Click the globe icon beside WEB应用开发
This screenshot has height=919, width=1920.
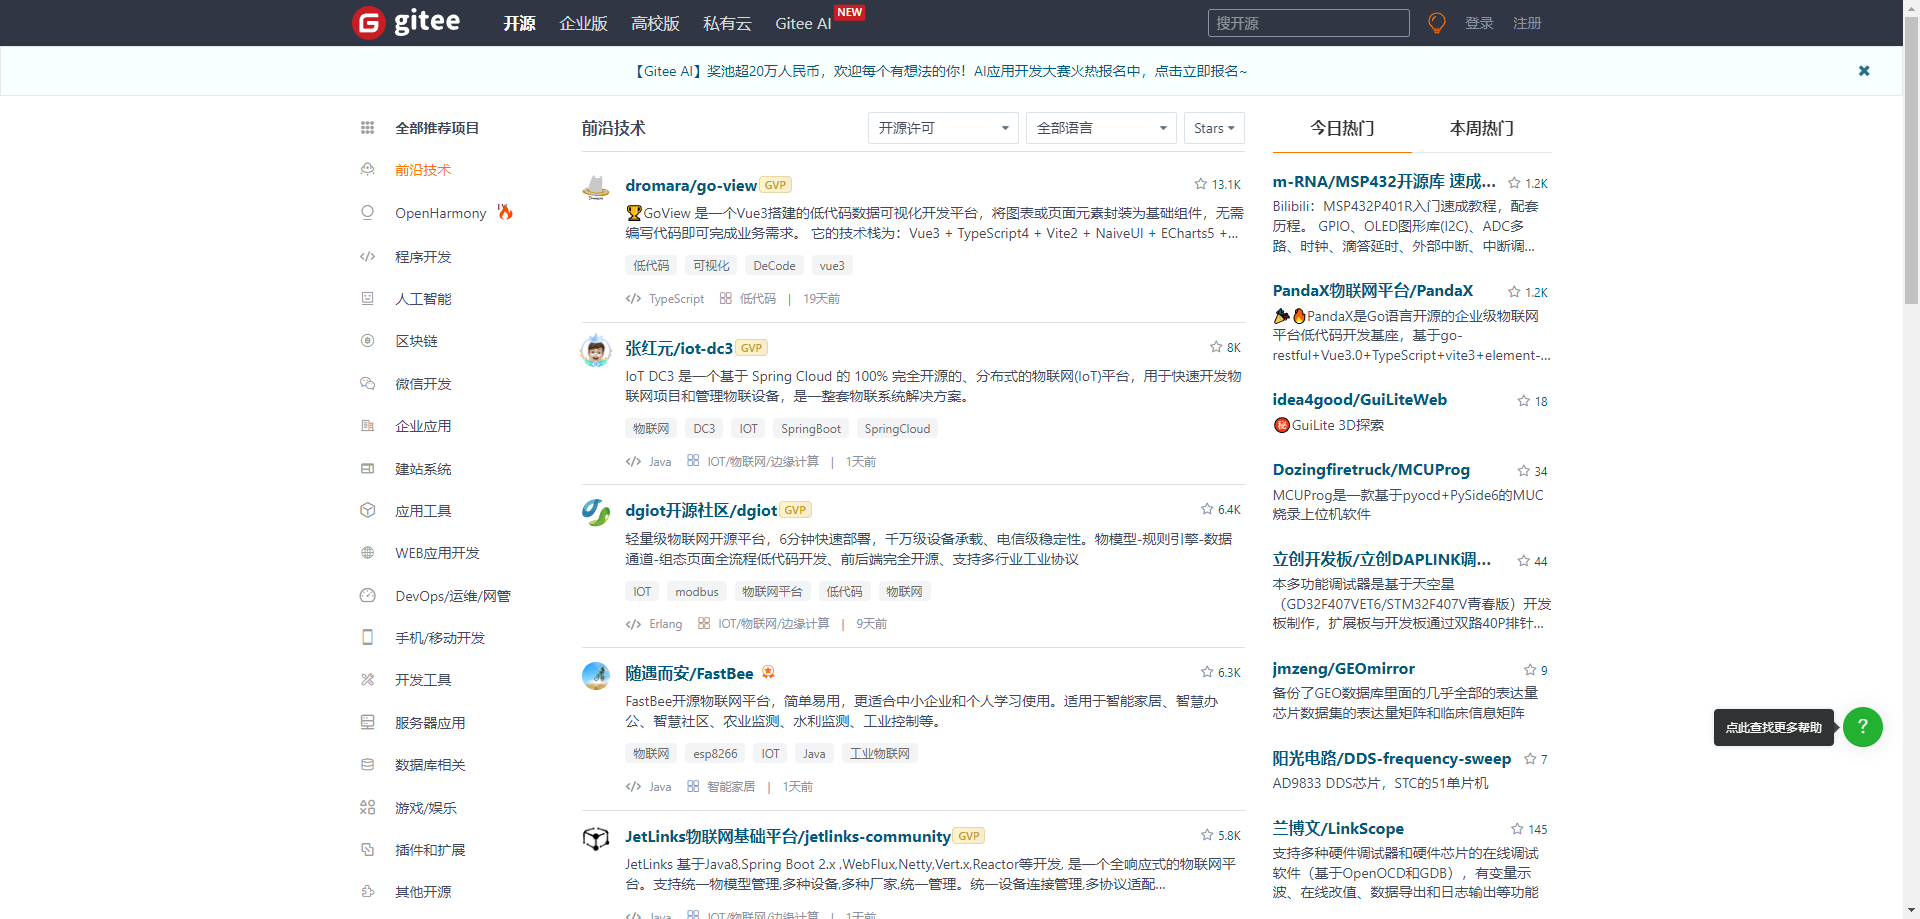click(367, 553)
